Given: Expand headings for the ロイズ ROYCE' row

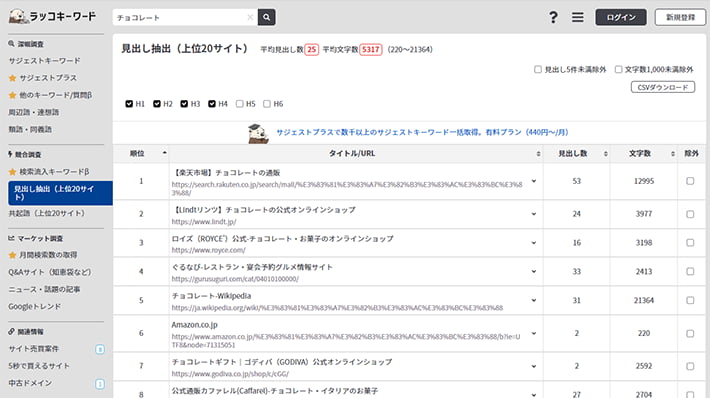Looking at the screenshot, I should 534,243.
